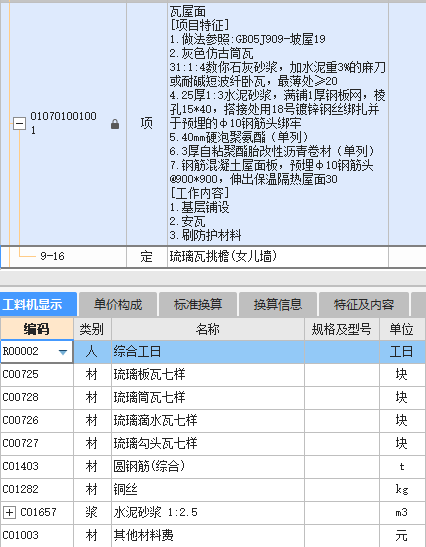Select the 琉璃筒瓦七样 cell
This screenshot has height=547, width=426.
pyautogui.click(x=208, y=398)
